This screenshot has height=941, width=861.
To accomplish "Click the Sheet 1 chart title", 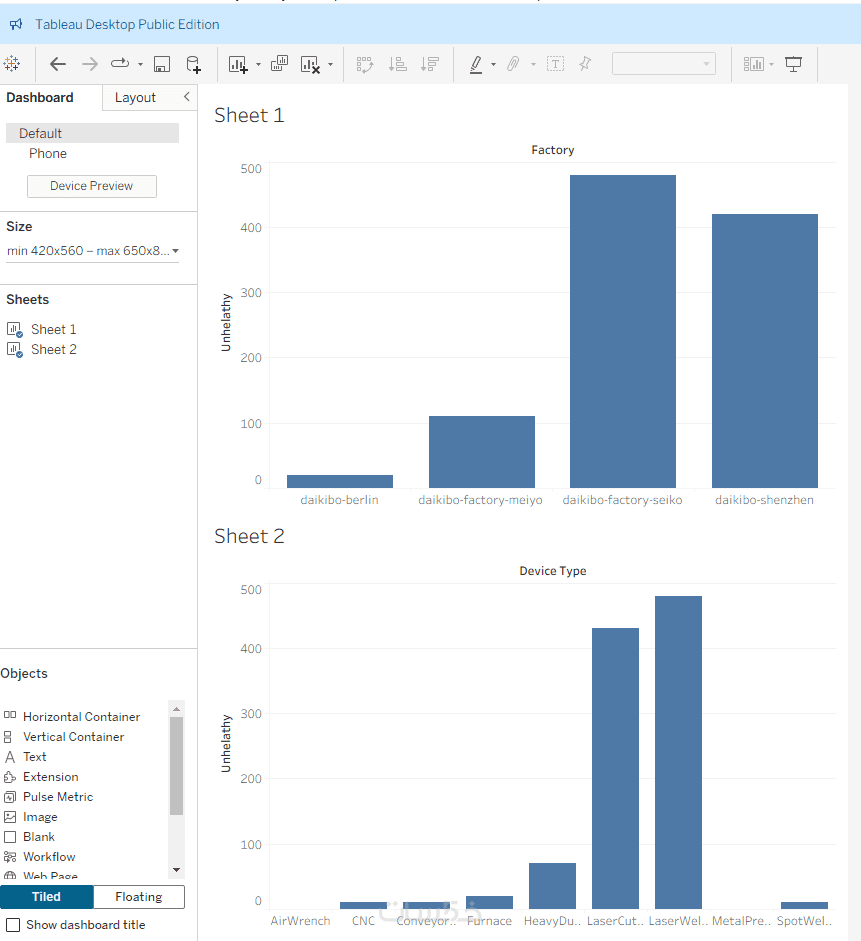I will [x=249, y=115].
